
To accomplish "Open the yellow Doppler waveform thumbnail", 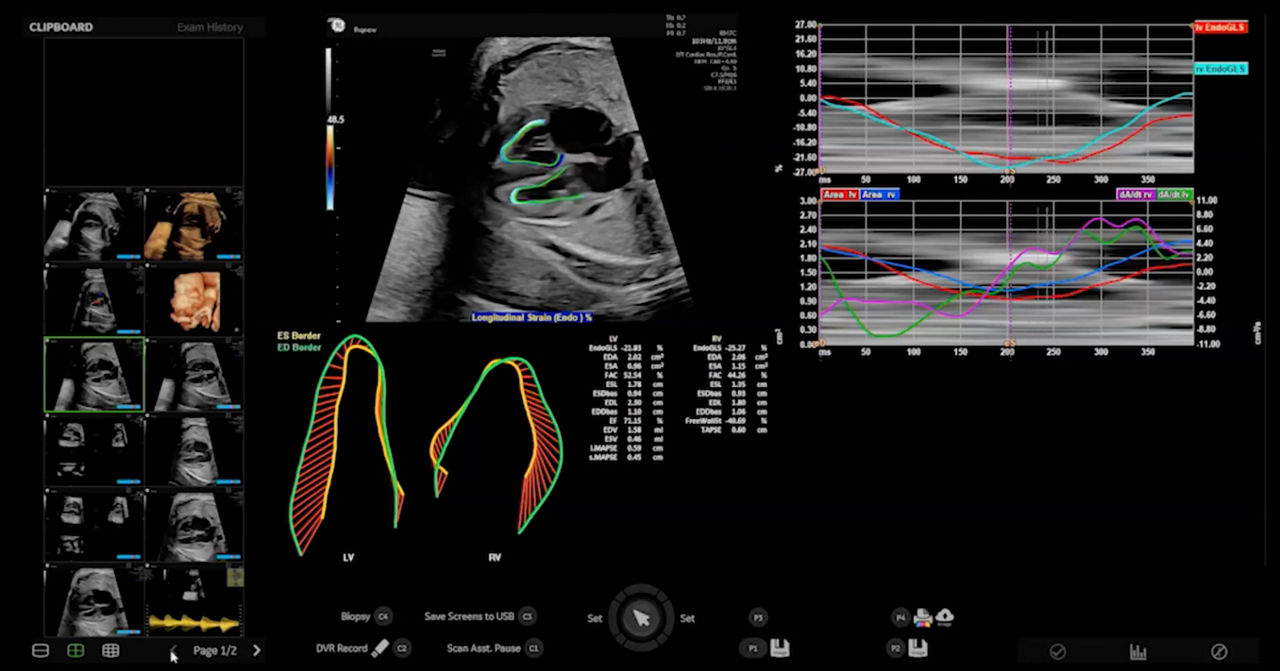I will pos(194,600).
